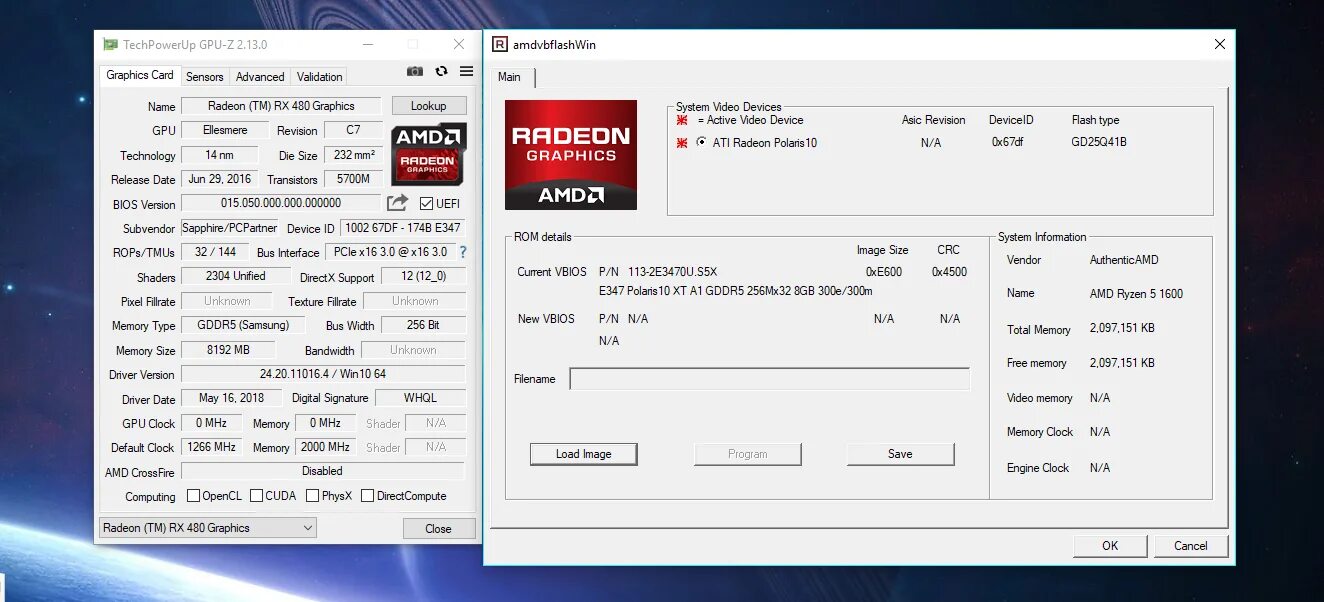1324x602 pixels.
Task: Click the GPU value Ellesmere
Action: 225,130
